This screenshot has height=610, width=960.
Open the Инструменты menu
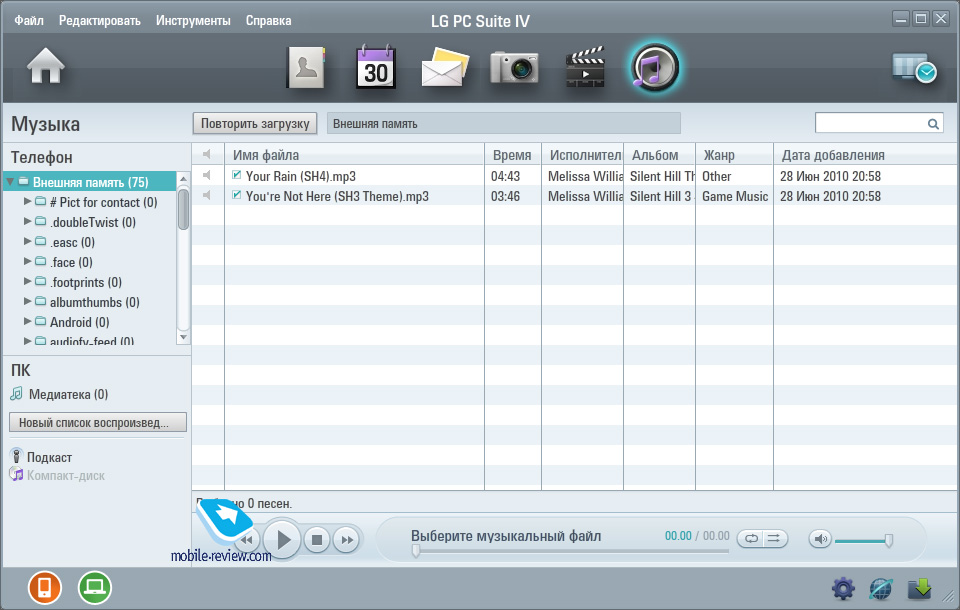click(x=193, y=20)
